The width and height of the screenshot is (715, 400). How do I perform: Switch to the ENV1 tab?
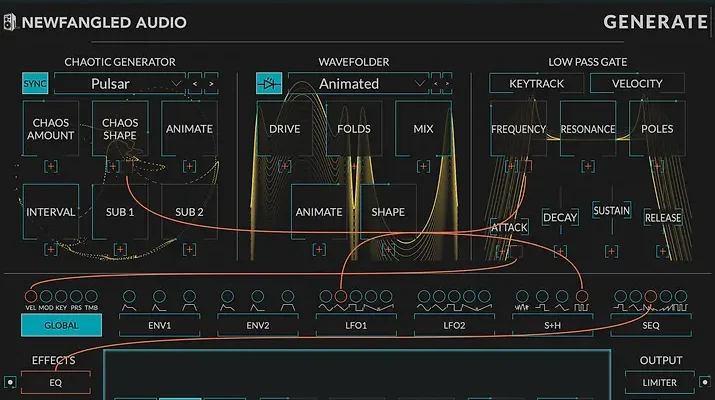(158, 324)
